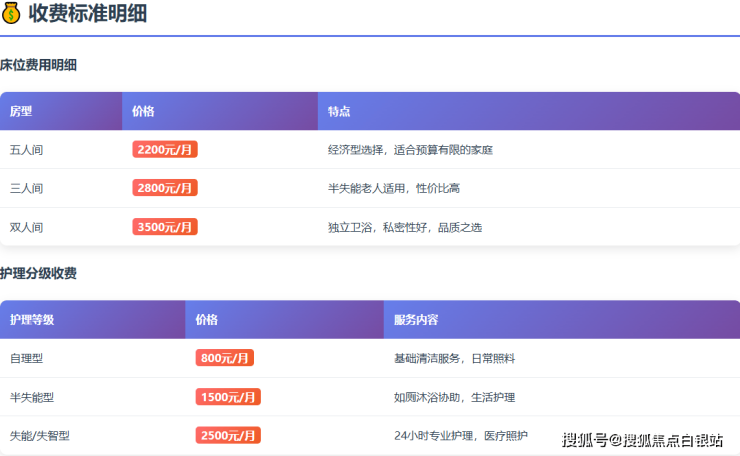Select the 双人间 room type cell
The image size is (740, 456).
coord(27,227)
